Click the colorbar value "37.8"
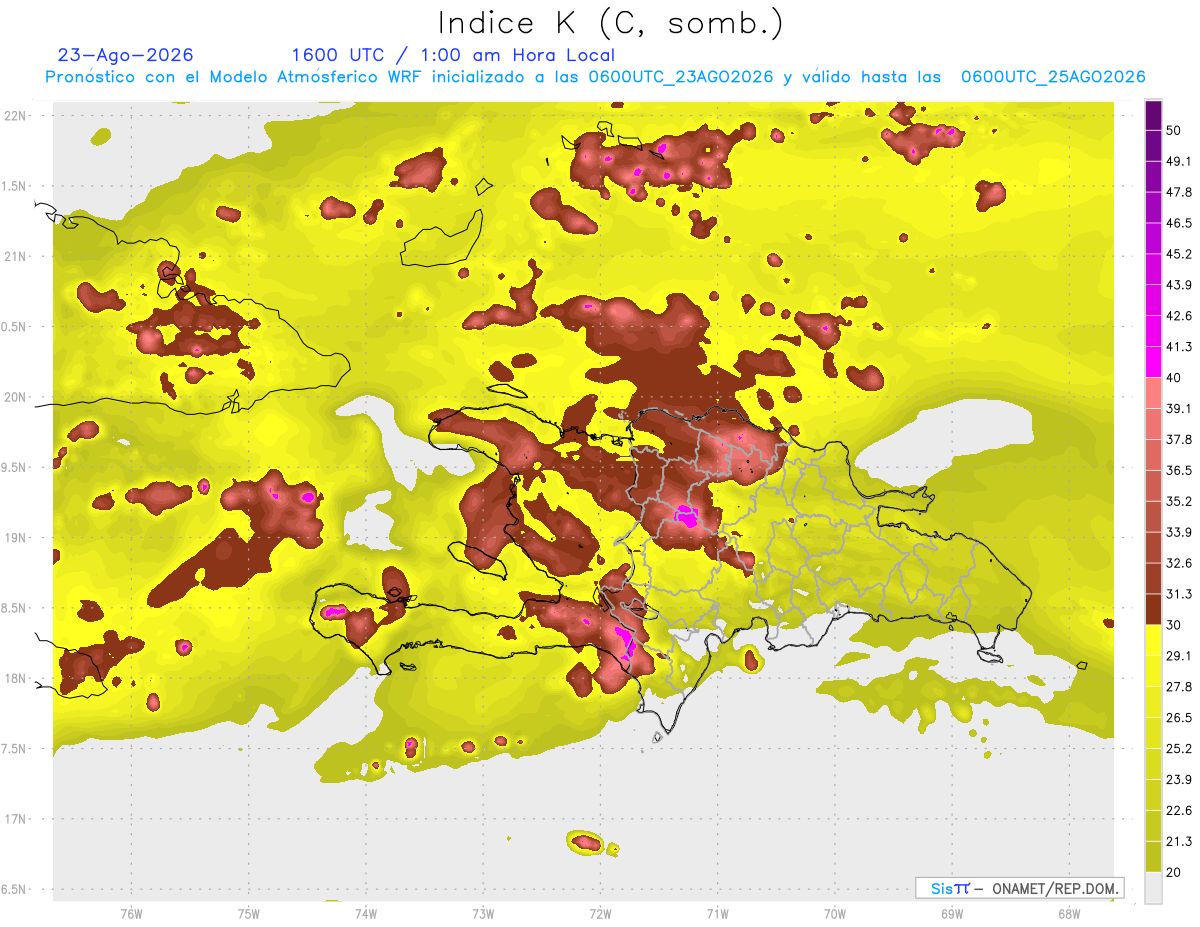Screen dimensions: 1200x927 tap(1180, 439)
